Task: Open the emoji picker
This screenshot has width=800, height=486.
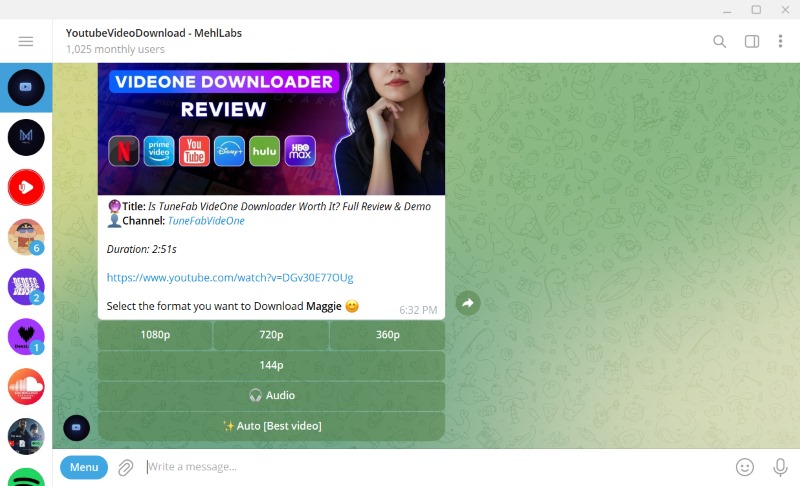Action: pyautogui.click(x=744, y=467)
